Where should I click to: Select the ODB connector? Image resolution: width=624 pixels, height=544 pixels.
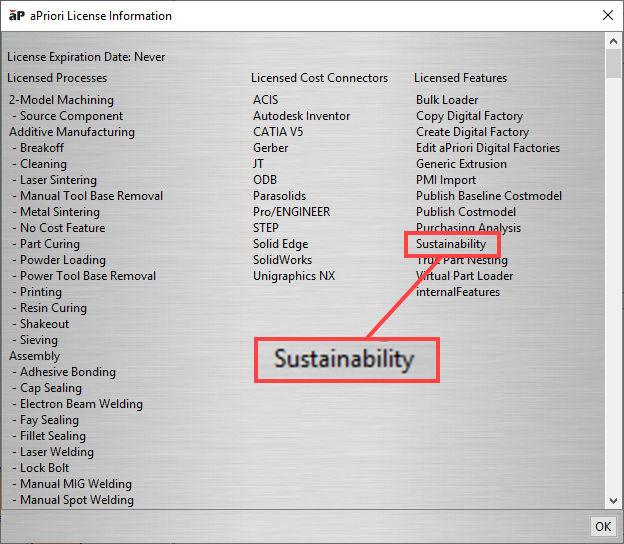pyautogui.click(x=265, y=180)
